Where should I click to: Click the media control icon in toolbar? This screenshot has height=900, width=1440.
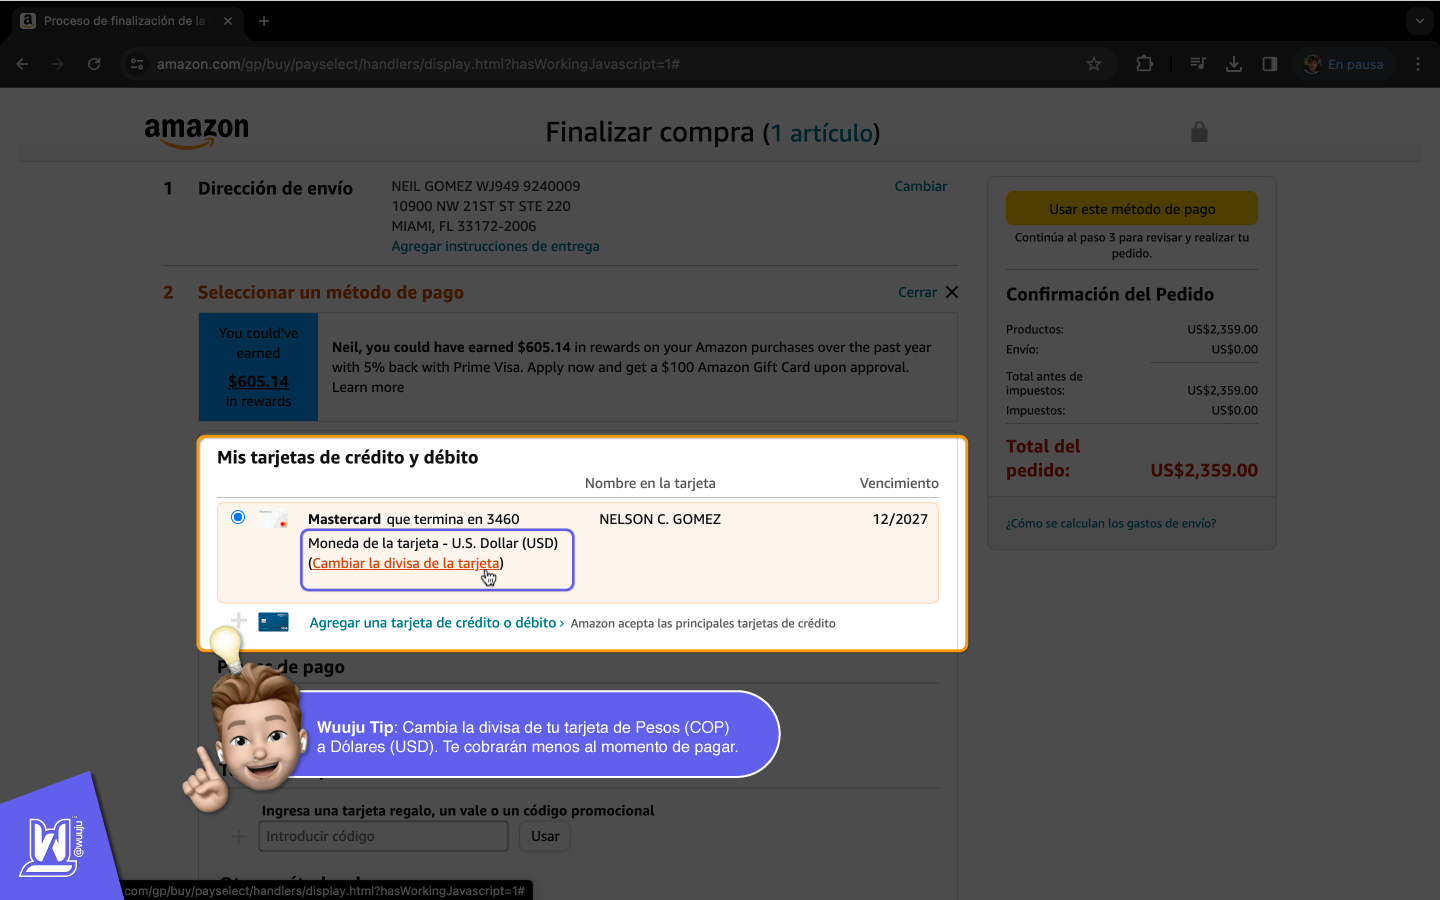coord(1198,64)
